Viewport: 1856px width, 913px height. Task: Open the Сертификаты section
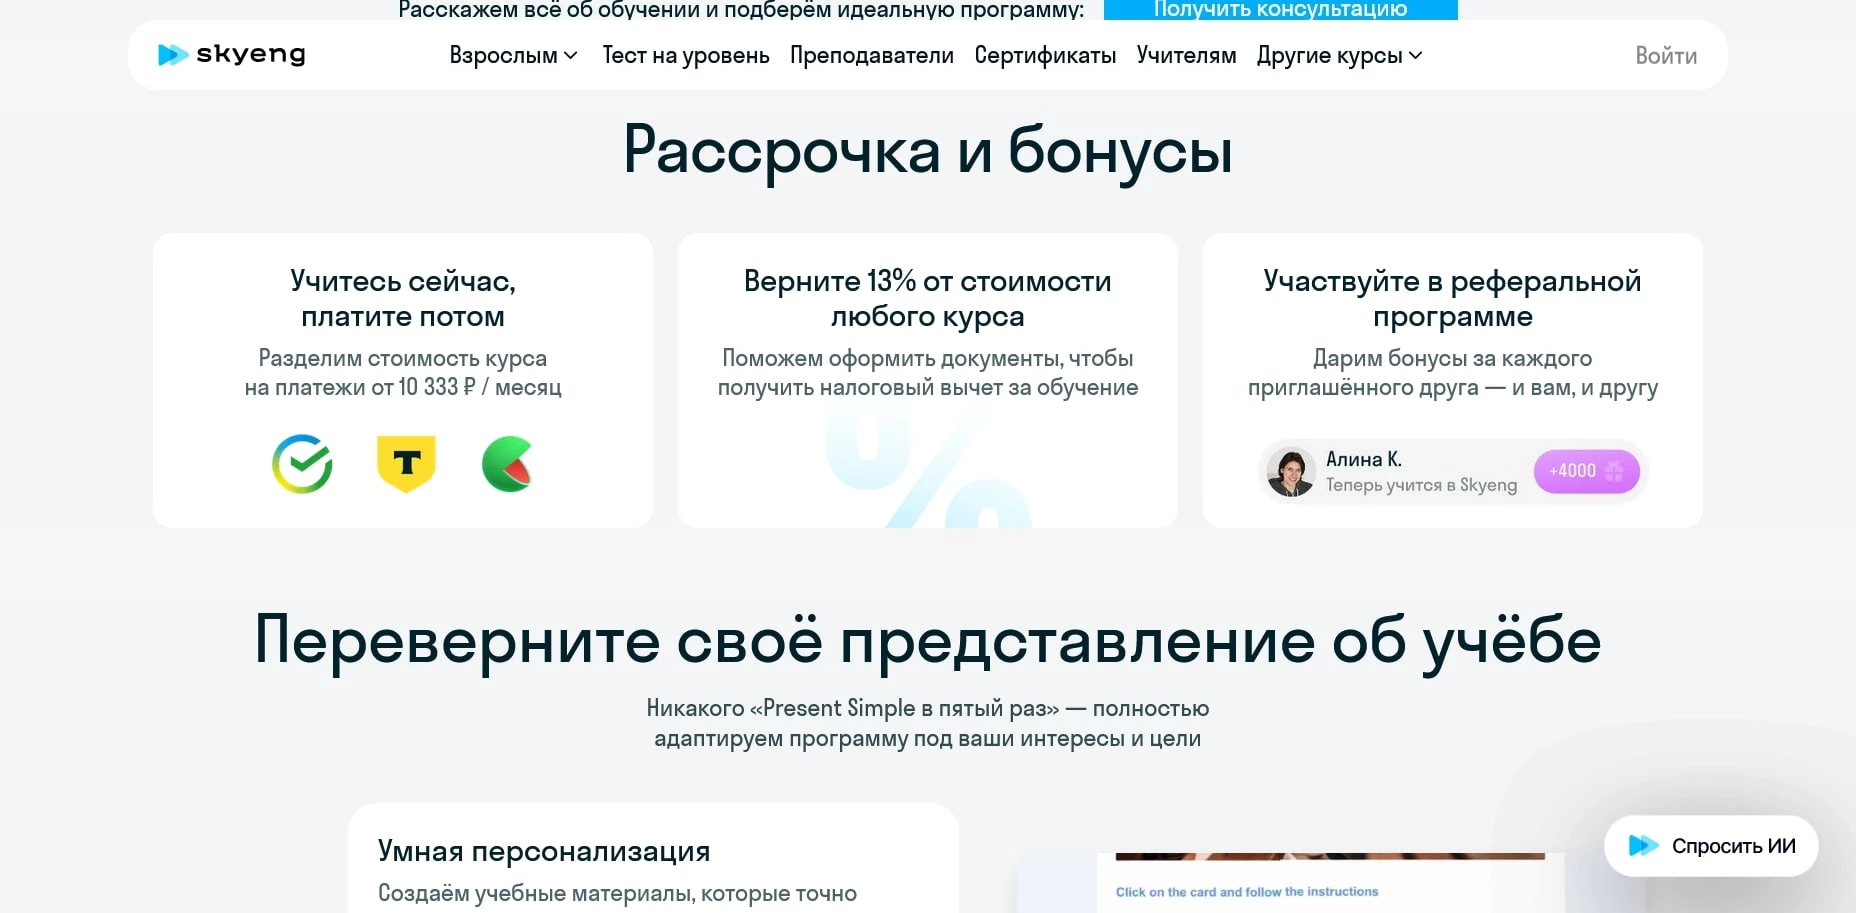[1044, 56]
